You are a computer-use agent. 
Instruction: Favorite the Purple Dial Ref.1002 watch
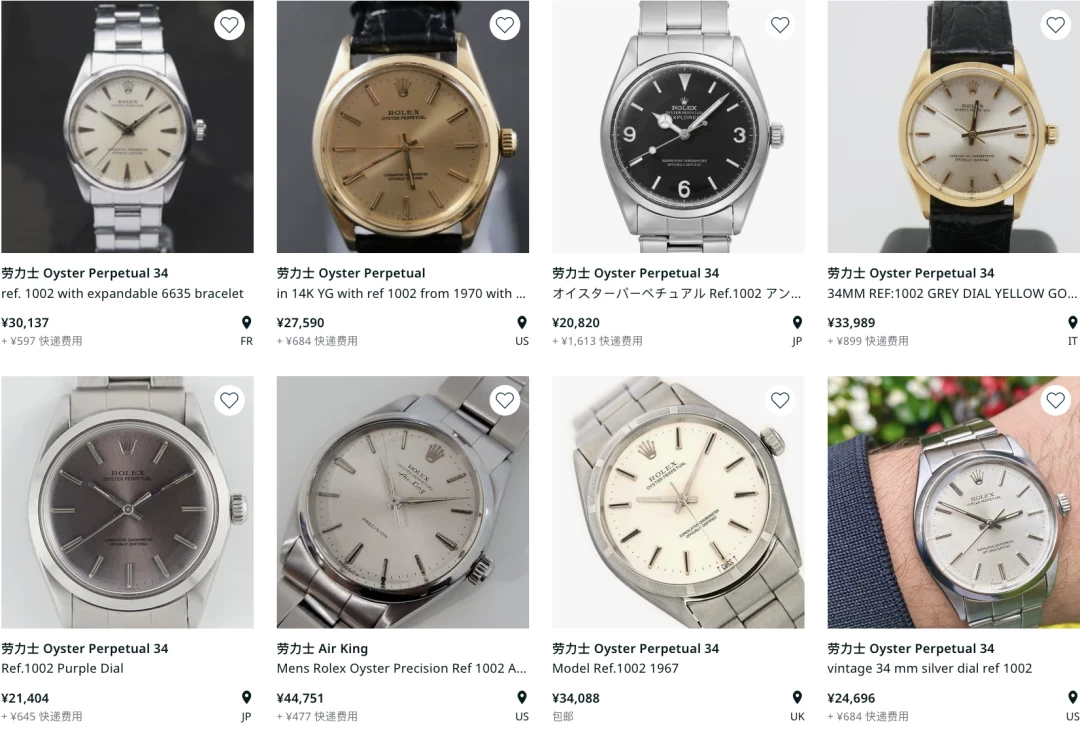pos(229,401)
